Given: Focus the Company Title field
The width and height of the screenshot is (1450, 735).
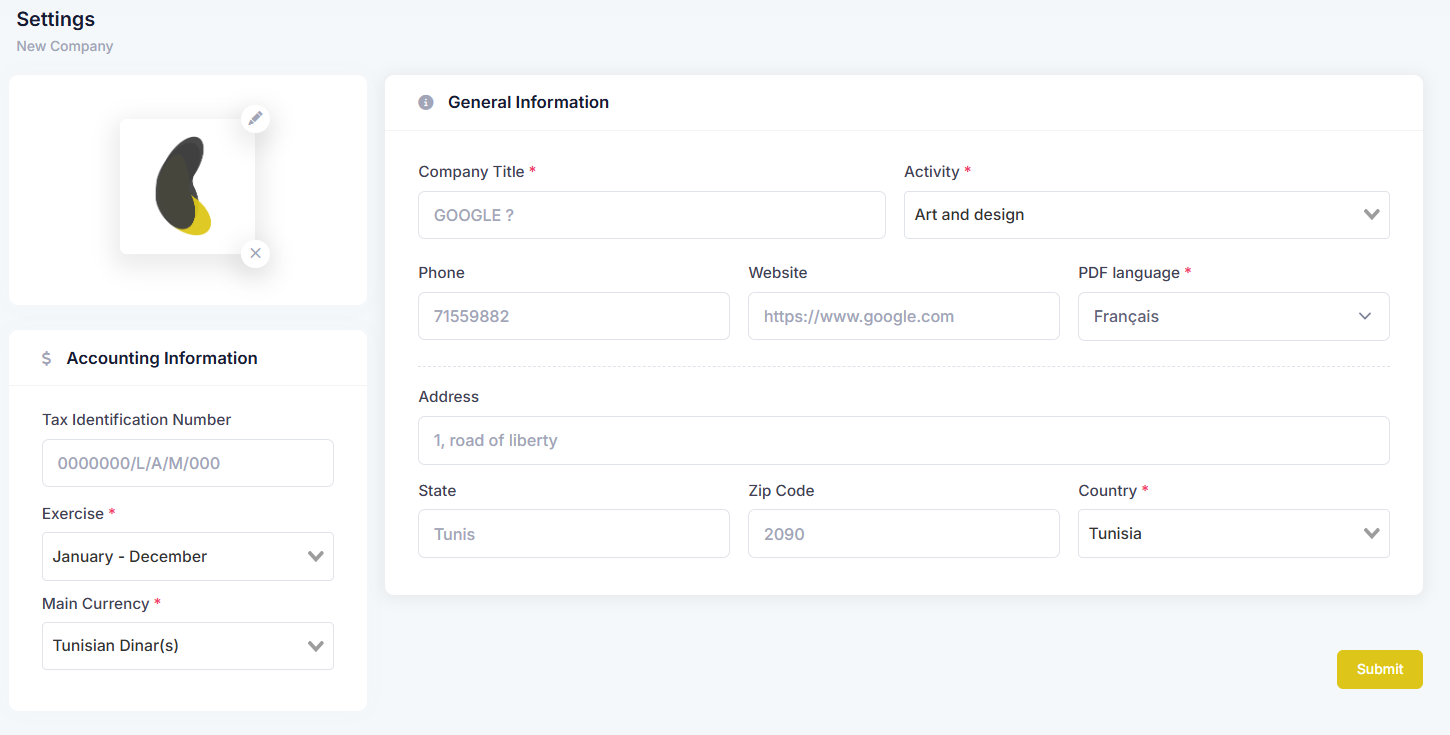Looking at the screenshot, I should (652, 215).
